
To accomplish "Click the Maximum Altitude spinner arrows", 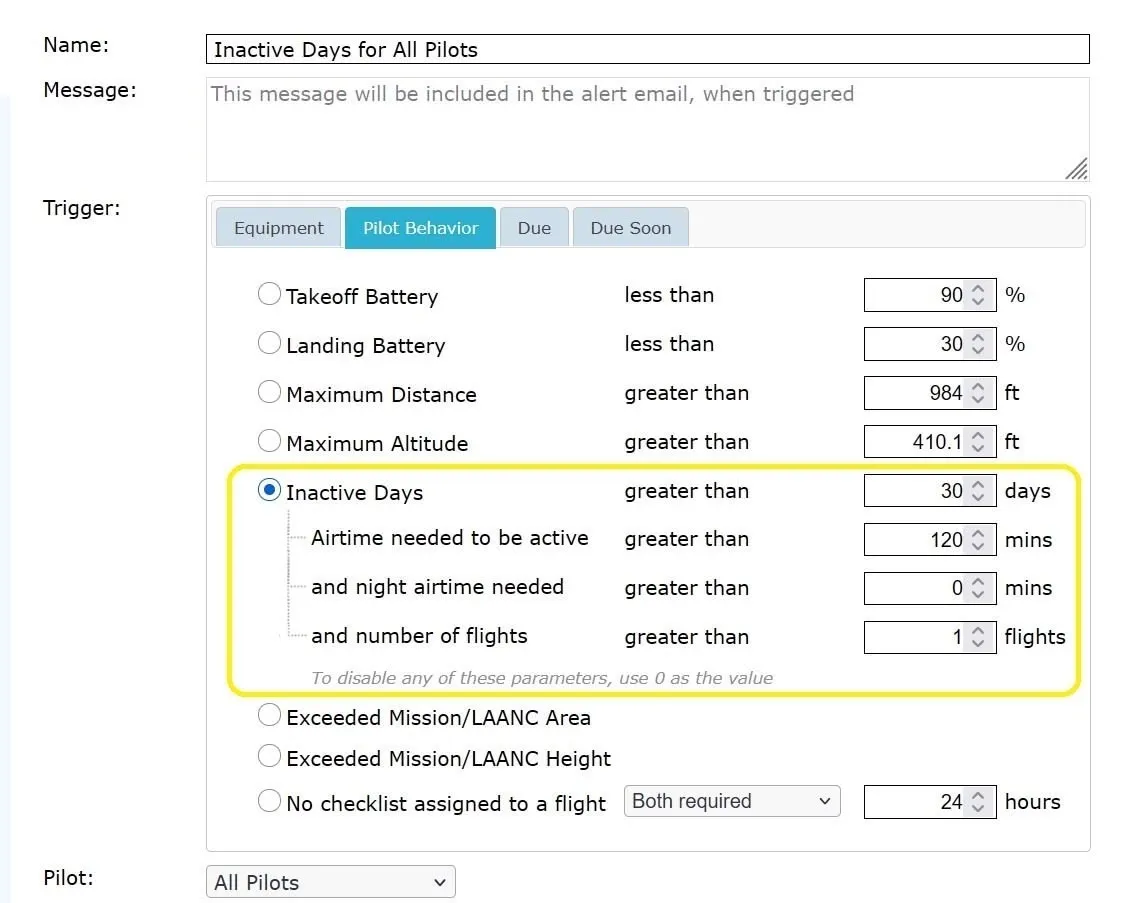I will click(x=978, y=442).
